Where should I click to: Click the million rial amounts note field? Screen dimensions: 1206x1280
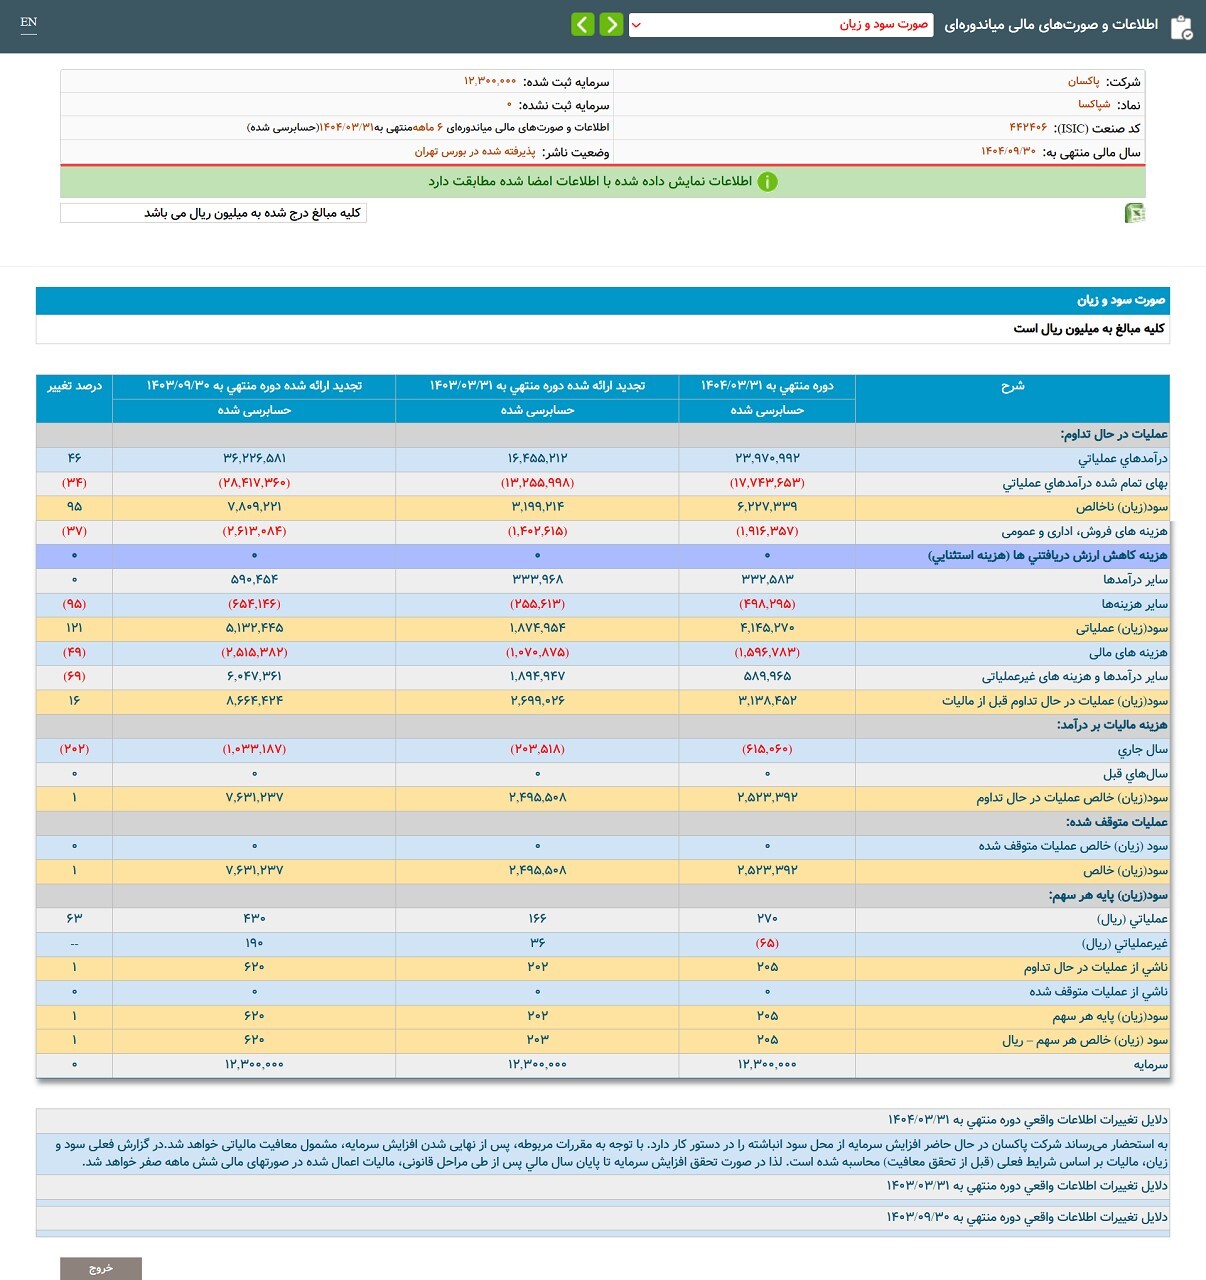point(213,213)
